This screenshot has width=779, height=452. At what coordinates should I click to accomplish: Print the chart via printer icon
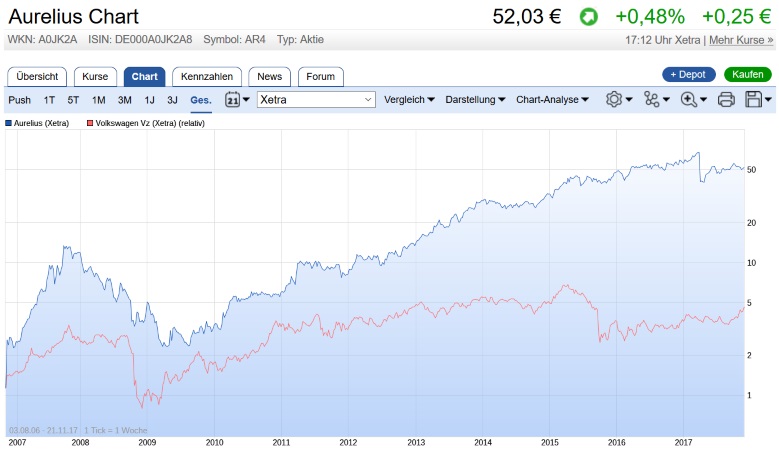(727, 100)
